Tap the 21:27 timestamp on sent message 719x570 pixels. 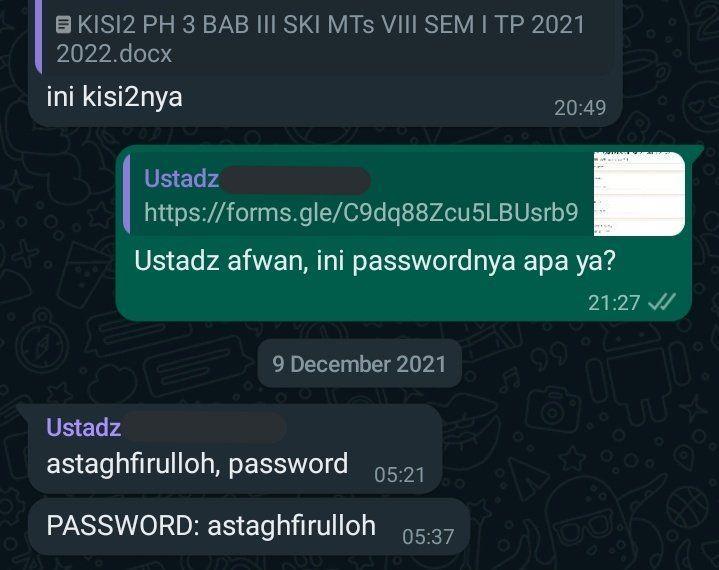tap(614, 303)
